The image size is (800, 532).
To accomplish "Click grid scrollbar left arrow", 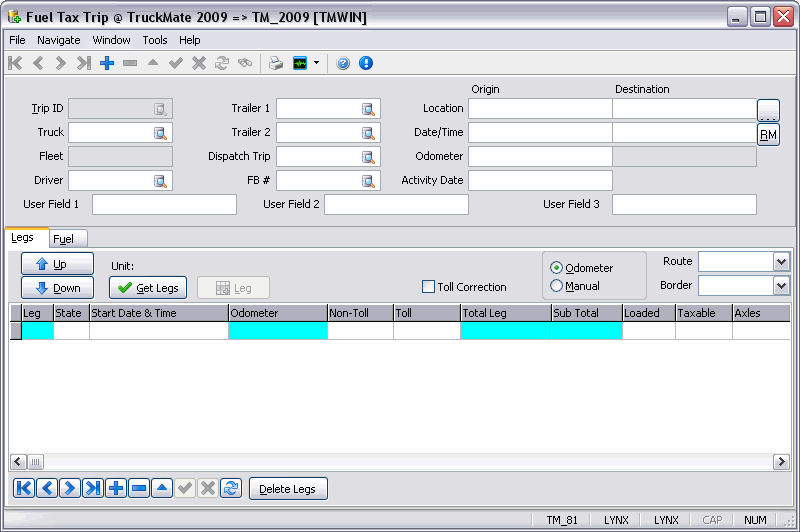I will 18,462.
